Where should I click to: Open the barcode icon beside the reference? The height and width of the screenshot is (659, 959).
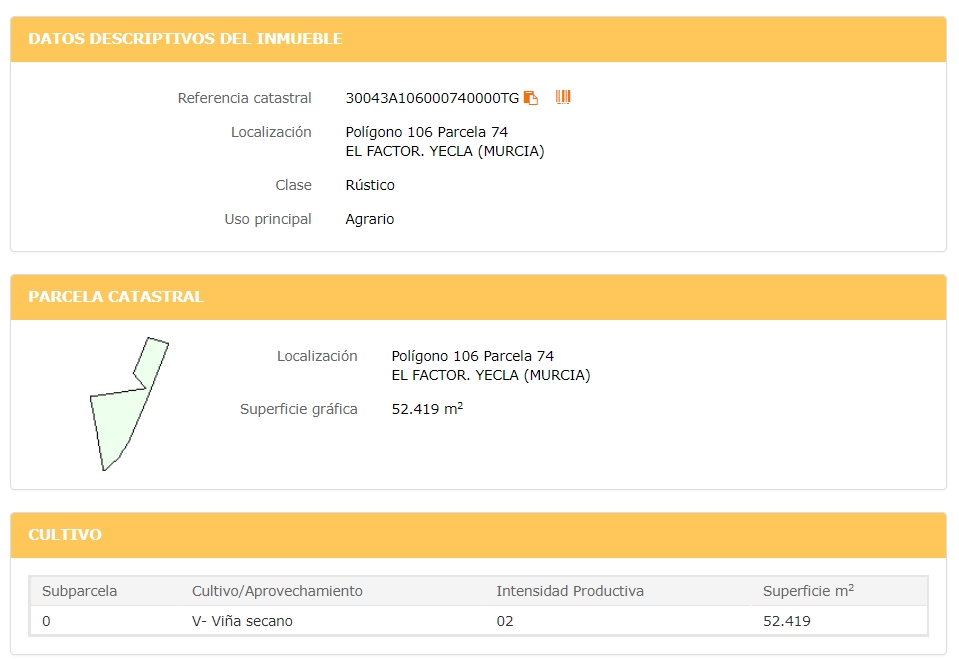pos(563,97)
